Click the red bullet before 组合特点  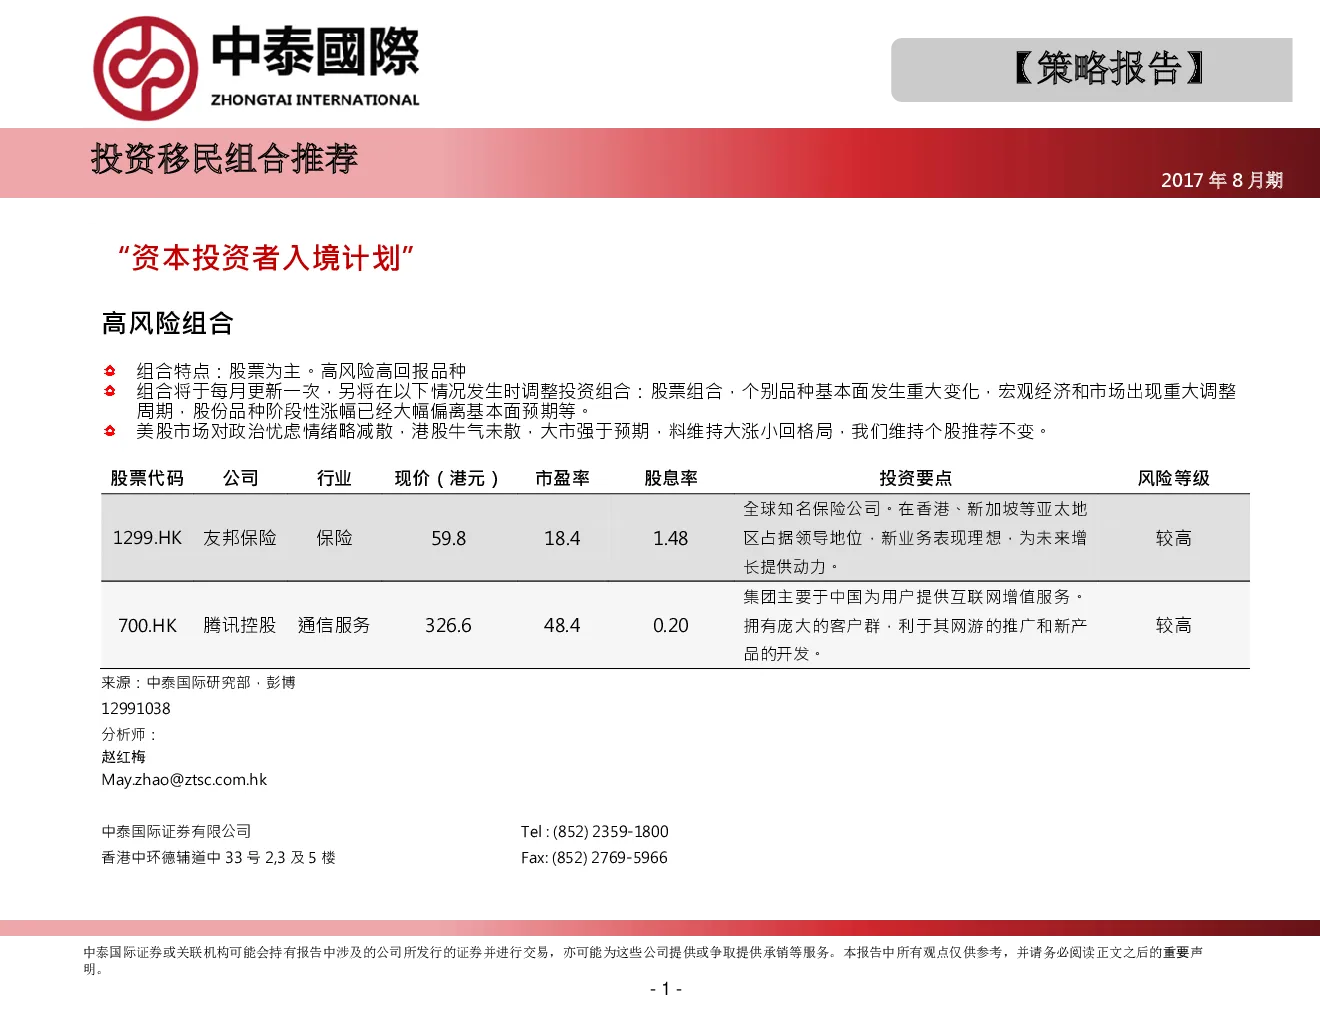coord(110,371)
